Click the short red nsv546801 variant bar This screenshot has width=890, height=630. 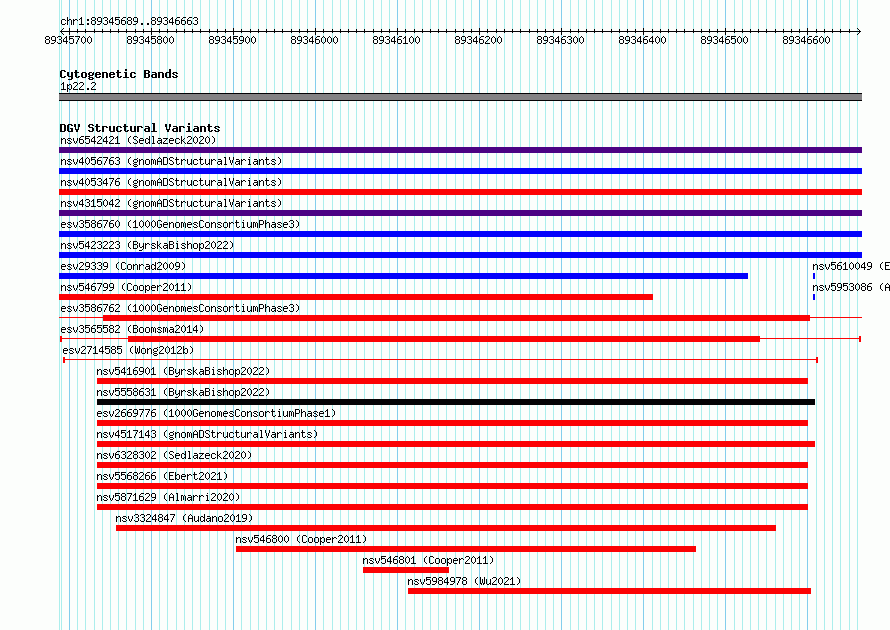click(x=406, y=570)
